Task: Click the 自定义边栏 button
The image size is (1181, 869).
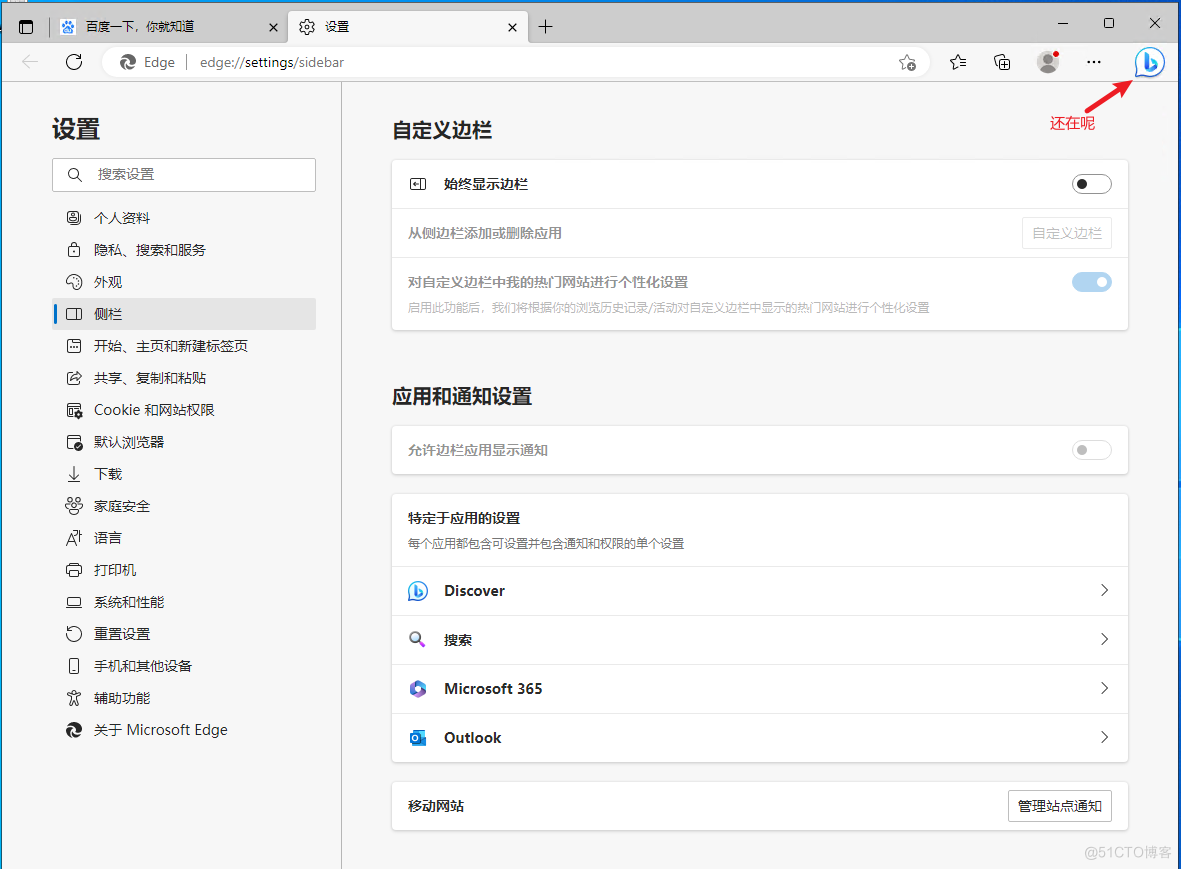Action: pyautogui.click(x=1066, y=233)
